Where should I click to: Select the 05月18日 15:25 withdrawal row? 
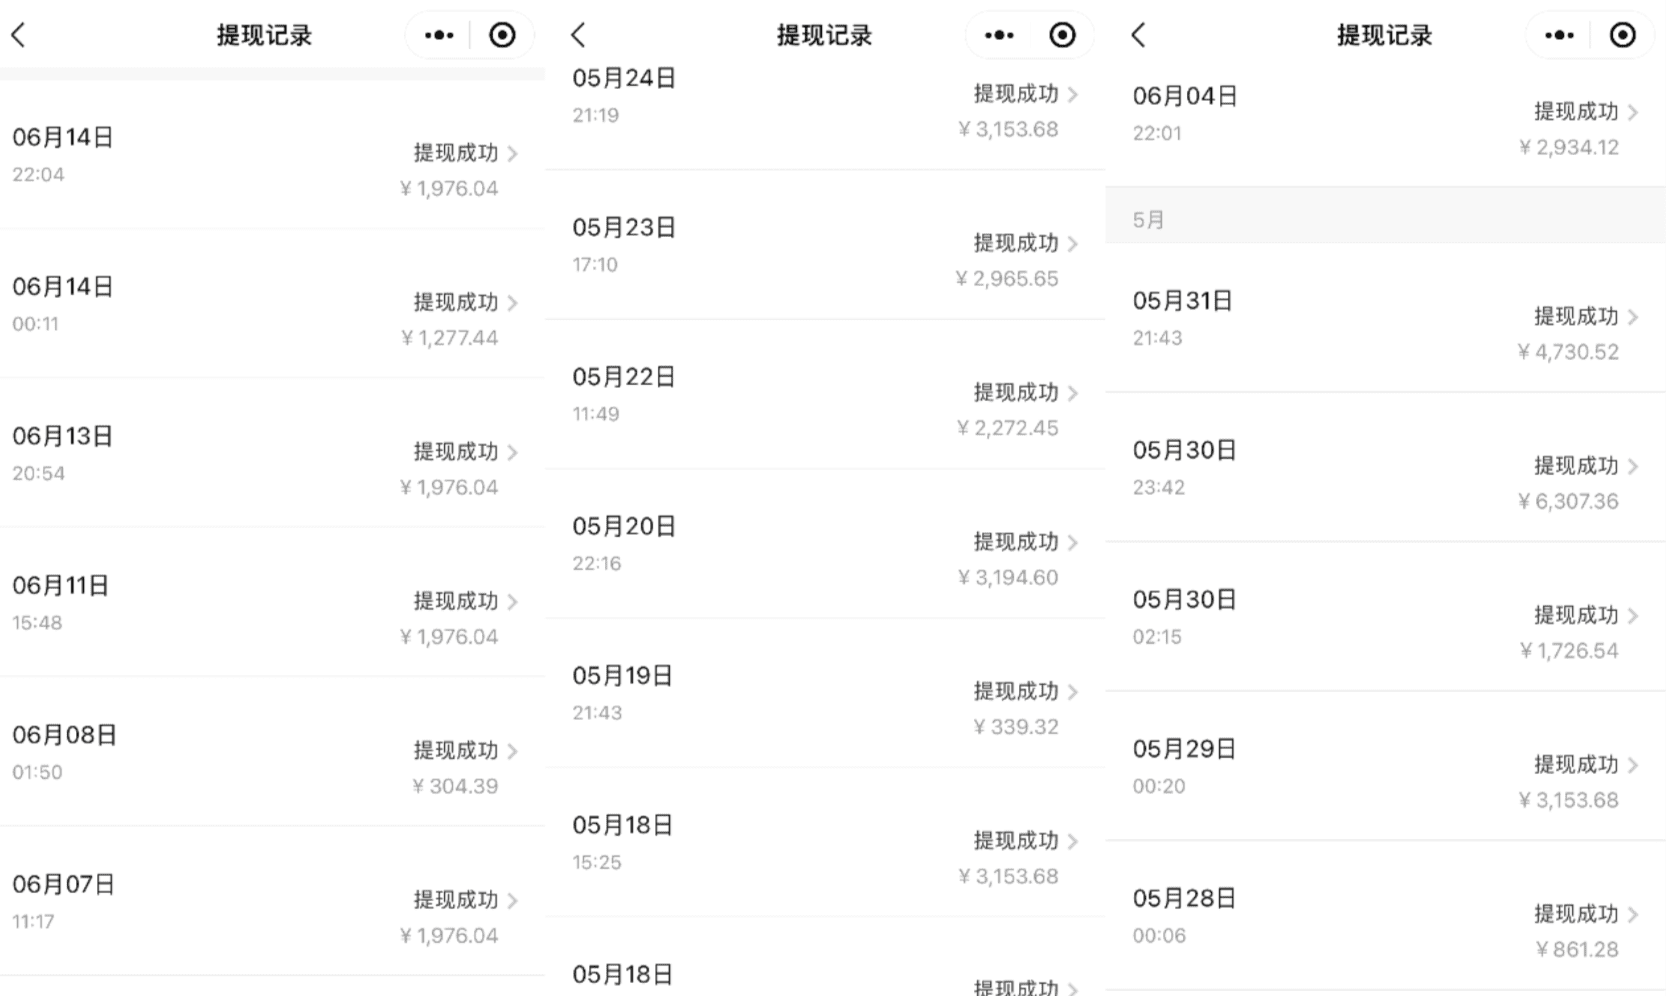pyautogui.click(x=824, y=843)
